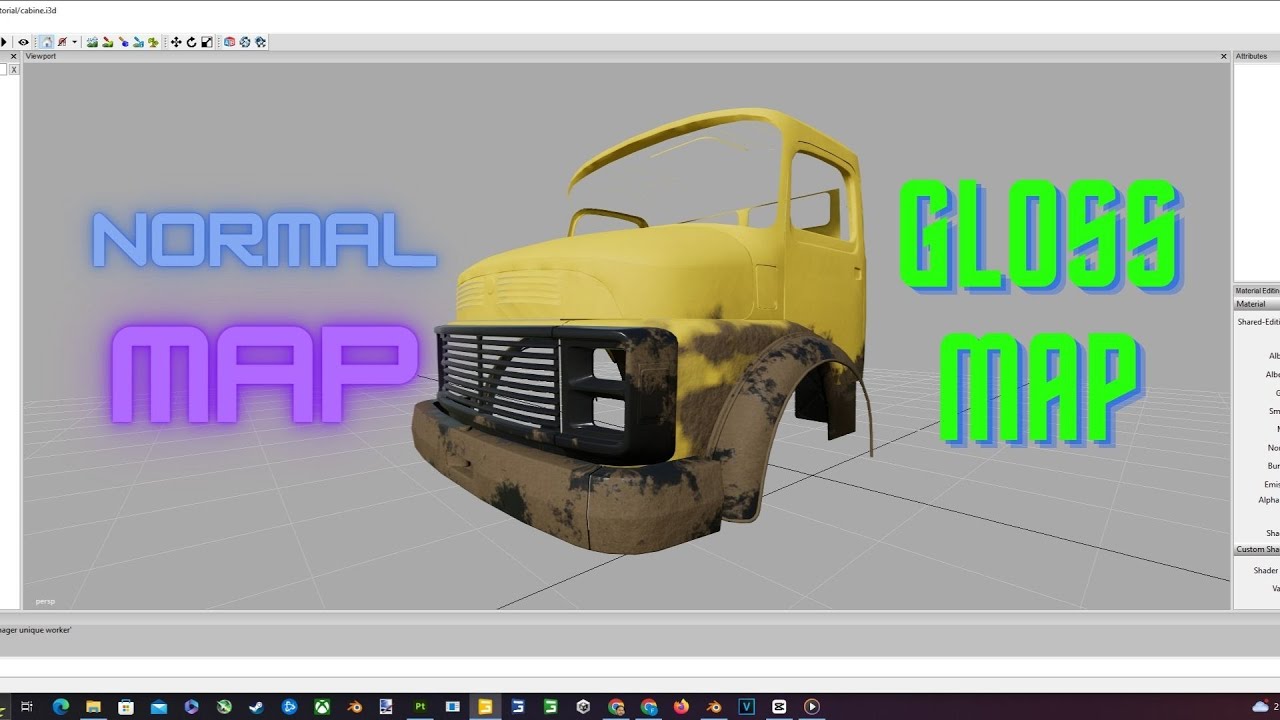Click the Attributes panel header
Screen dimensions: 1280x720
pos(1256,57)
